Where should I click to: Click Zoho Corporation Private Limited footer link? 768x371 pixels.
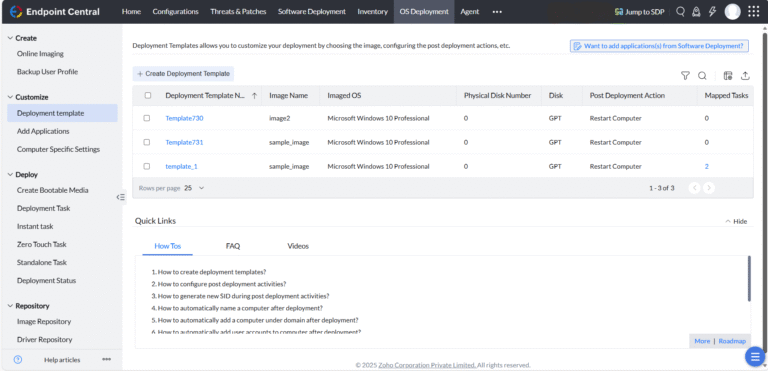pyautogui.click(x=426, y=365)
